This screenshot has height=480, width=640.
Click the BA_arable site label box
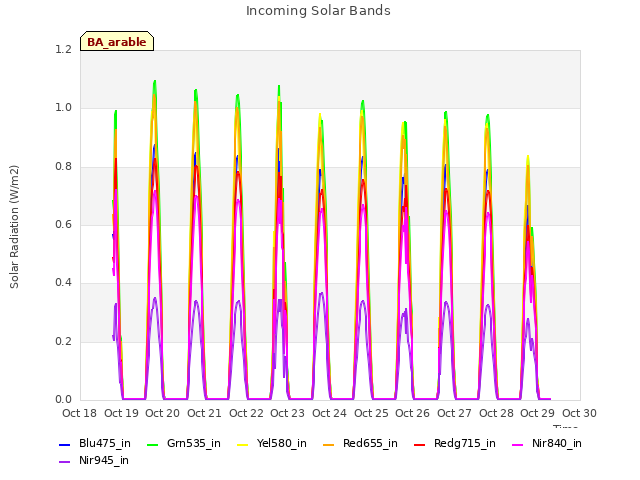[117, 41]
